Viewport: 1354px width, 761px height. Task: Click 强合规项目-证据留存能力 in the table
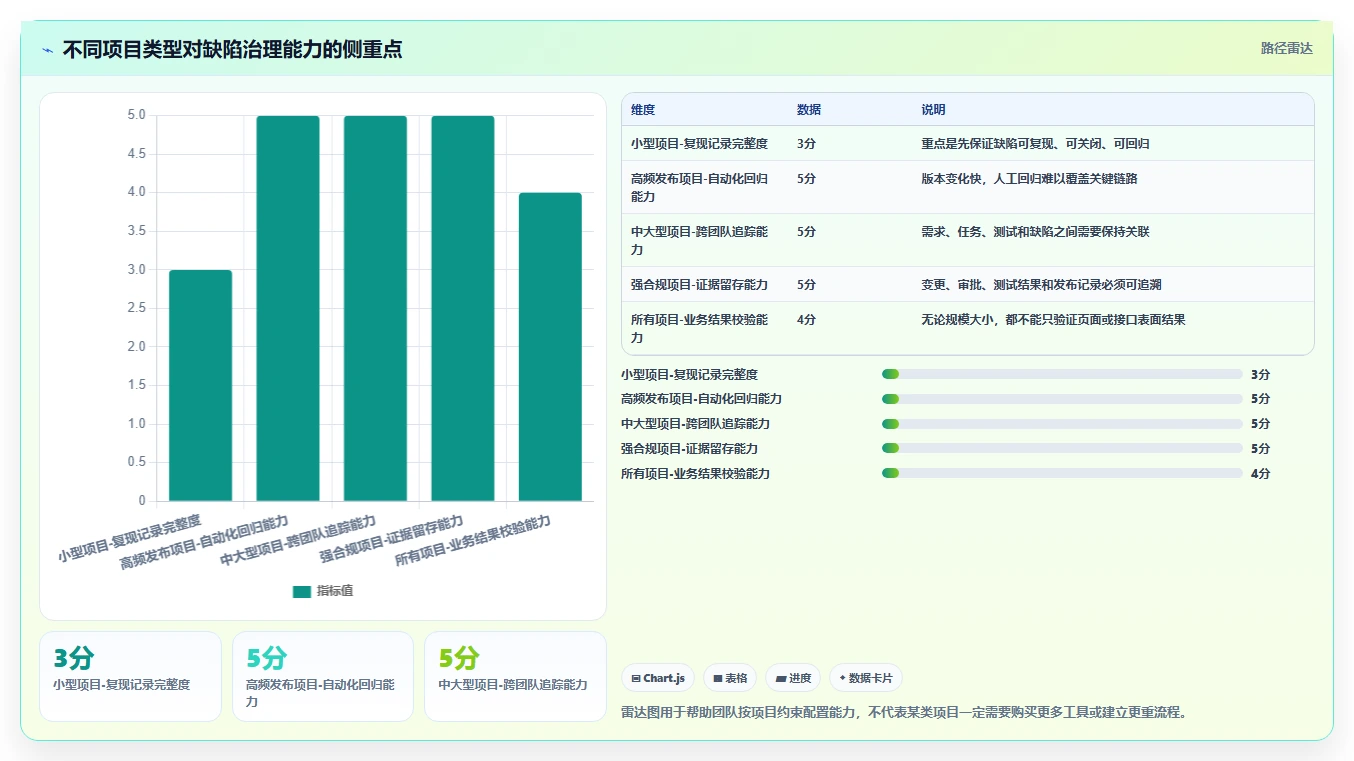699,285
